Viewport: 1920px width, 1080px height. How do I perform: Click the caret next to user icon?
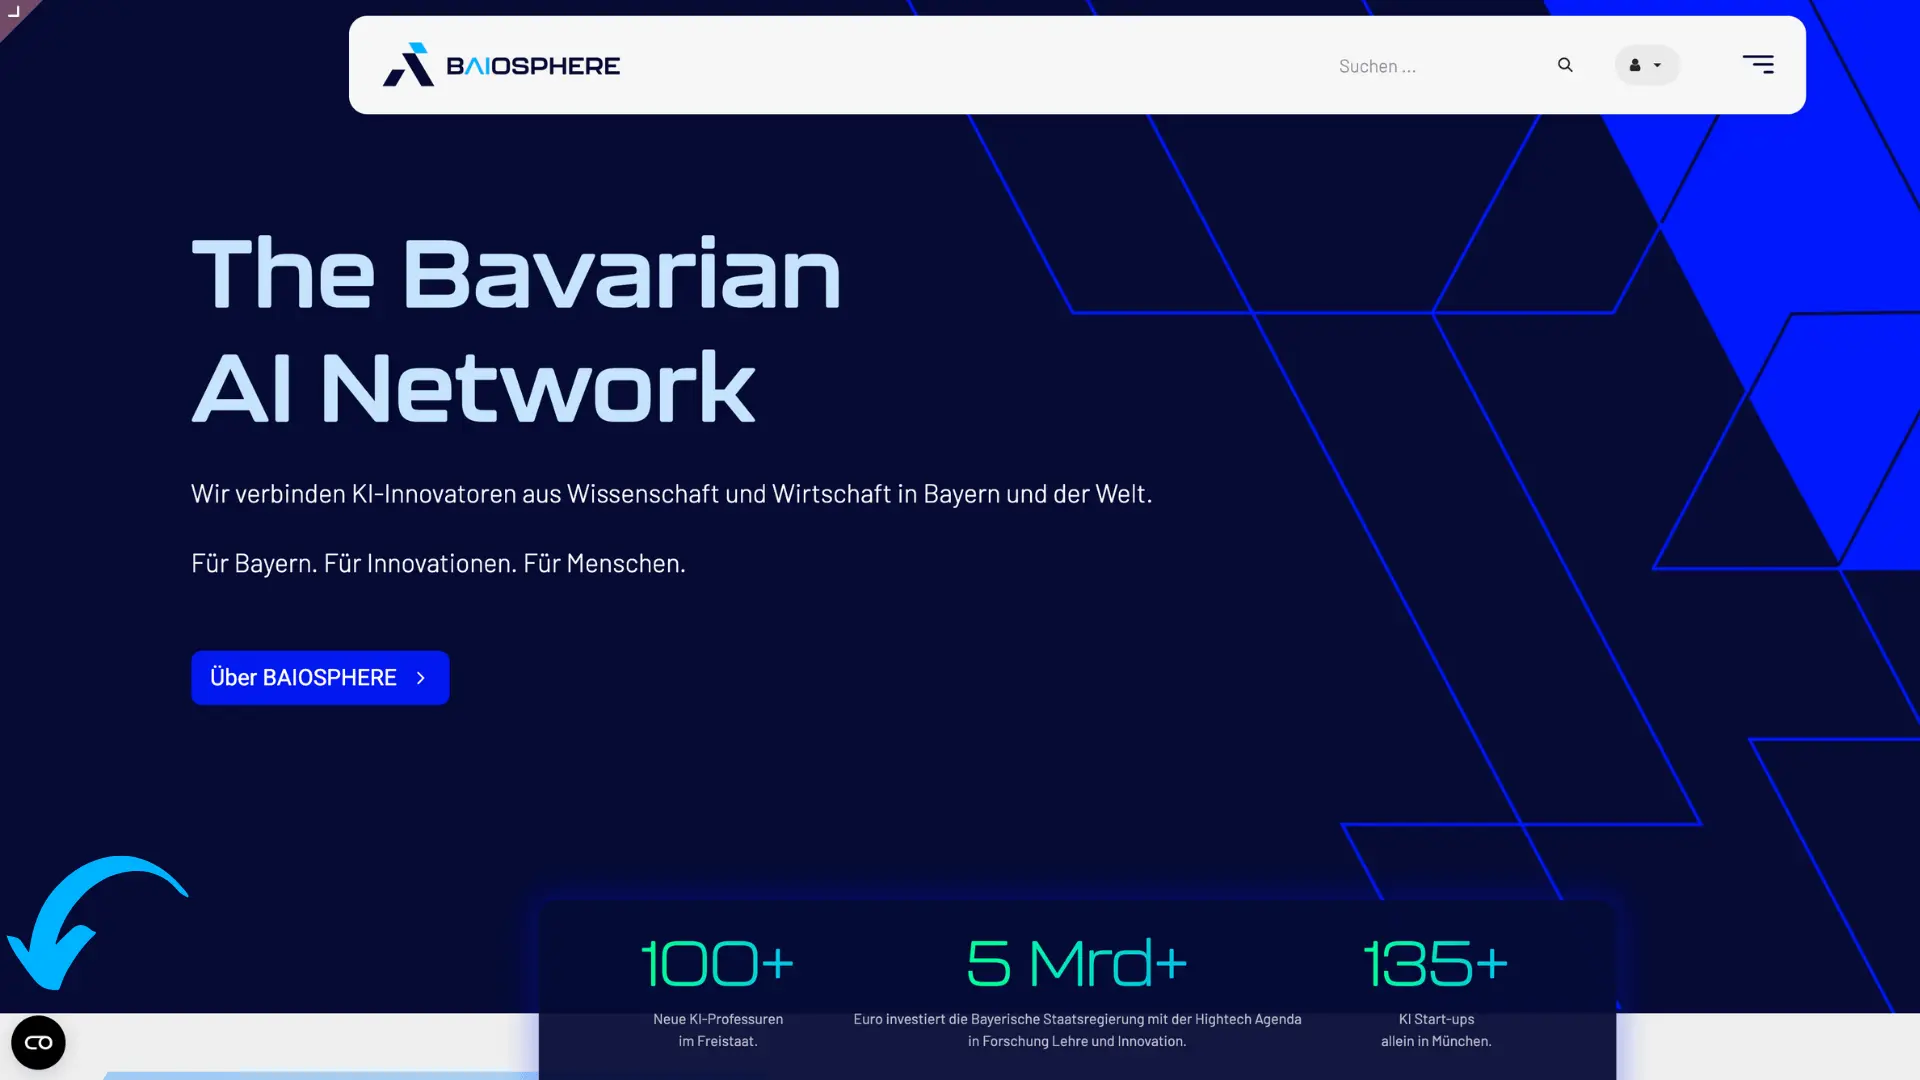(x=1657, y=66)
